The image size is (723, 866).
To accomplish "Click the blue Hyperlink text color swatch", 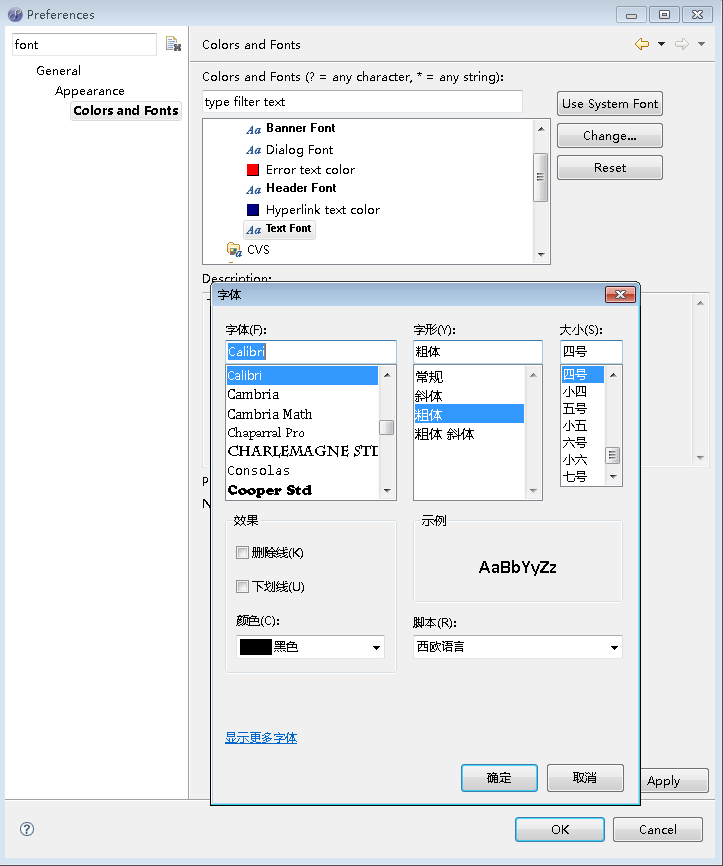I will coord(253,210).
